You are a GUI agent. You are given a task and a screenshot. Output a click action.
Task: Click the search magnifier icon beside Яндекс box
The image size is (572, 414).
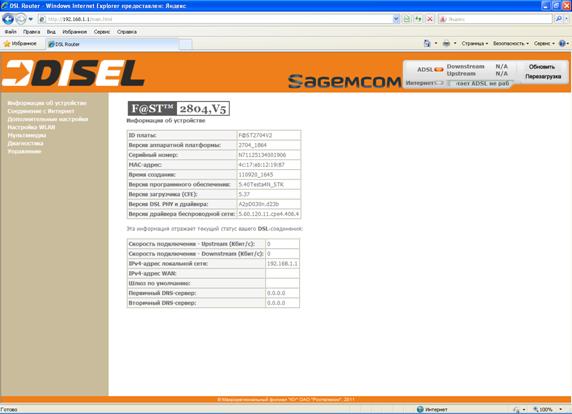pyautogui.click(x=558, y=19)
